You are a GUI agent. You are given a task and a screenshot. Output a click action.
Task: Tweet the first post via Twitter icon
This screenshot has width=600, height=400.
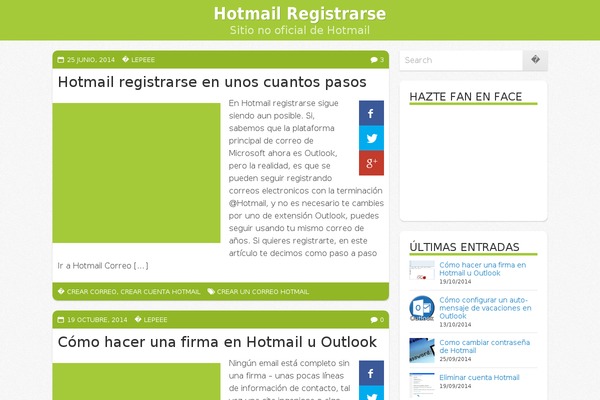coord(371,138)
